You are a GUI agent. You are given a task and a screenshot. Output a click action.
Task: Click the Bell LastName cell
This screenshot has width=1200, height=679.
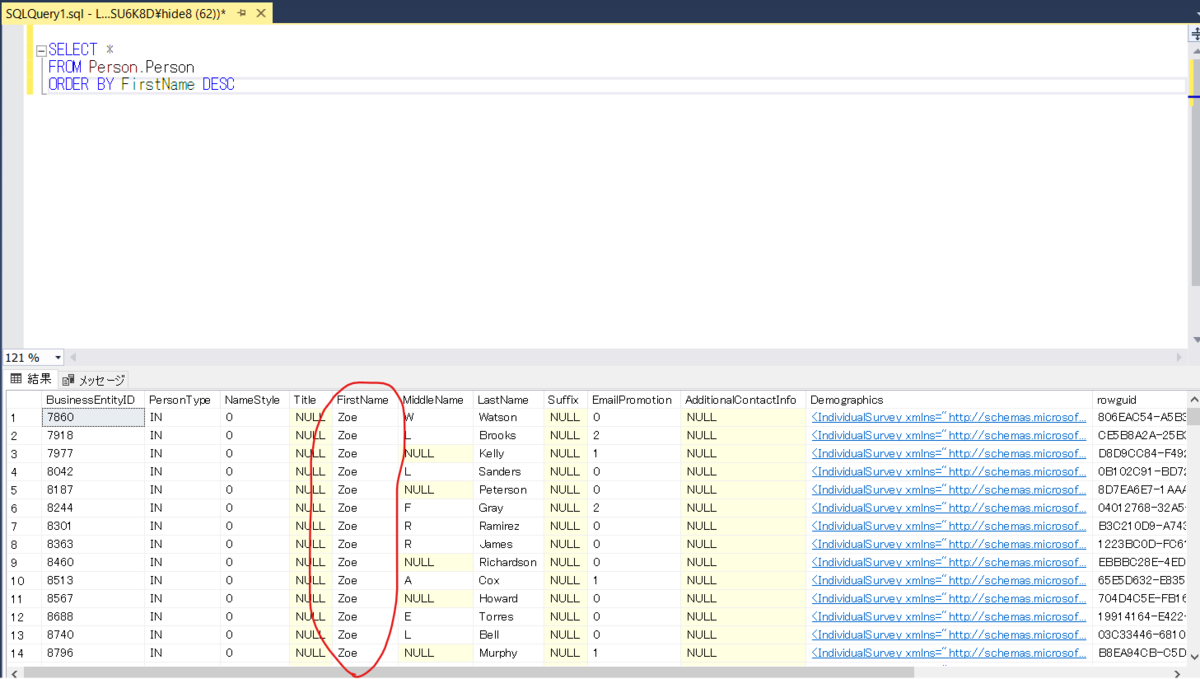click(x=509, y=634)
